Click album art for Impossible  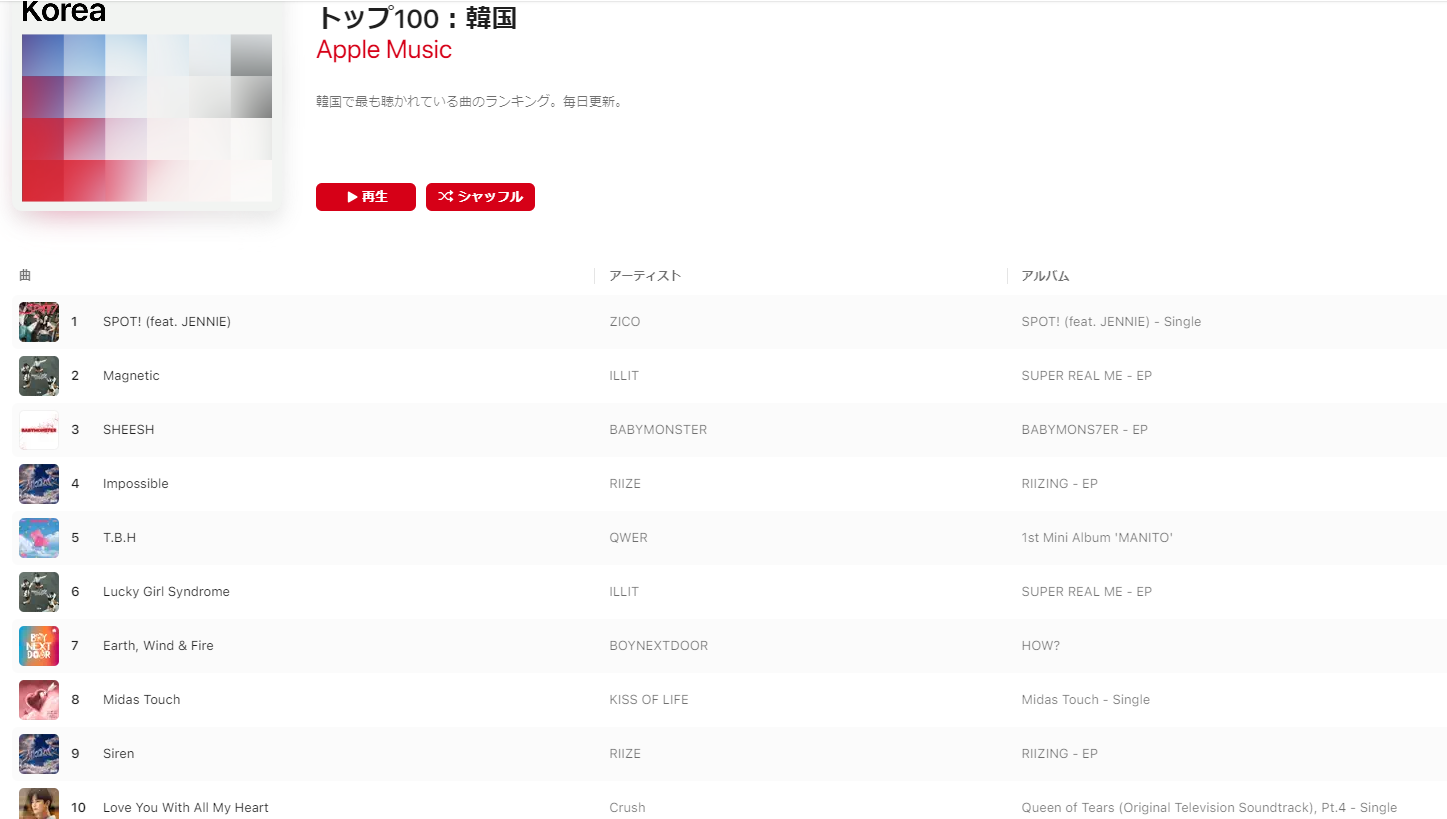(39, 484)
